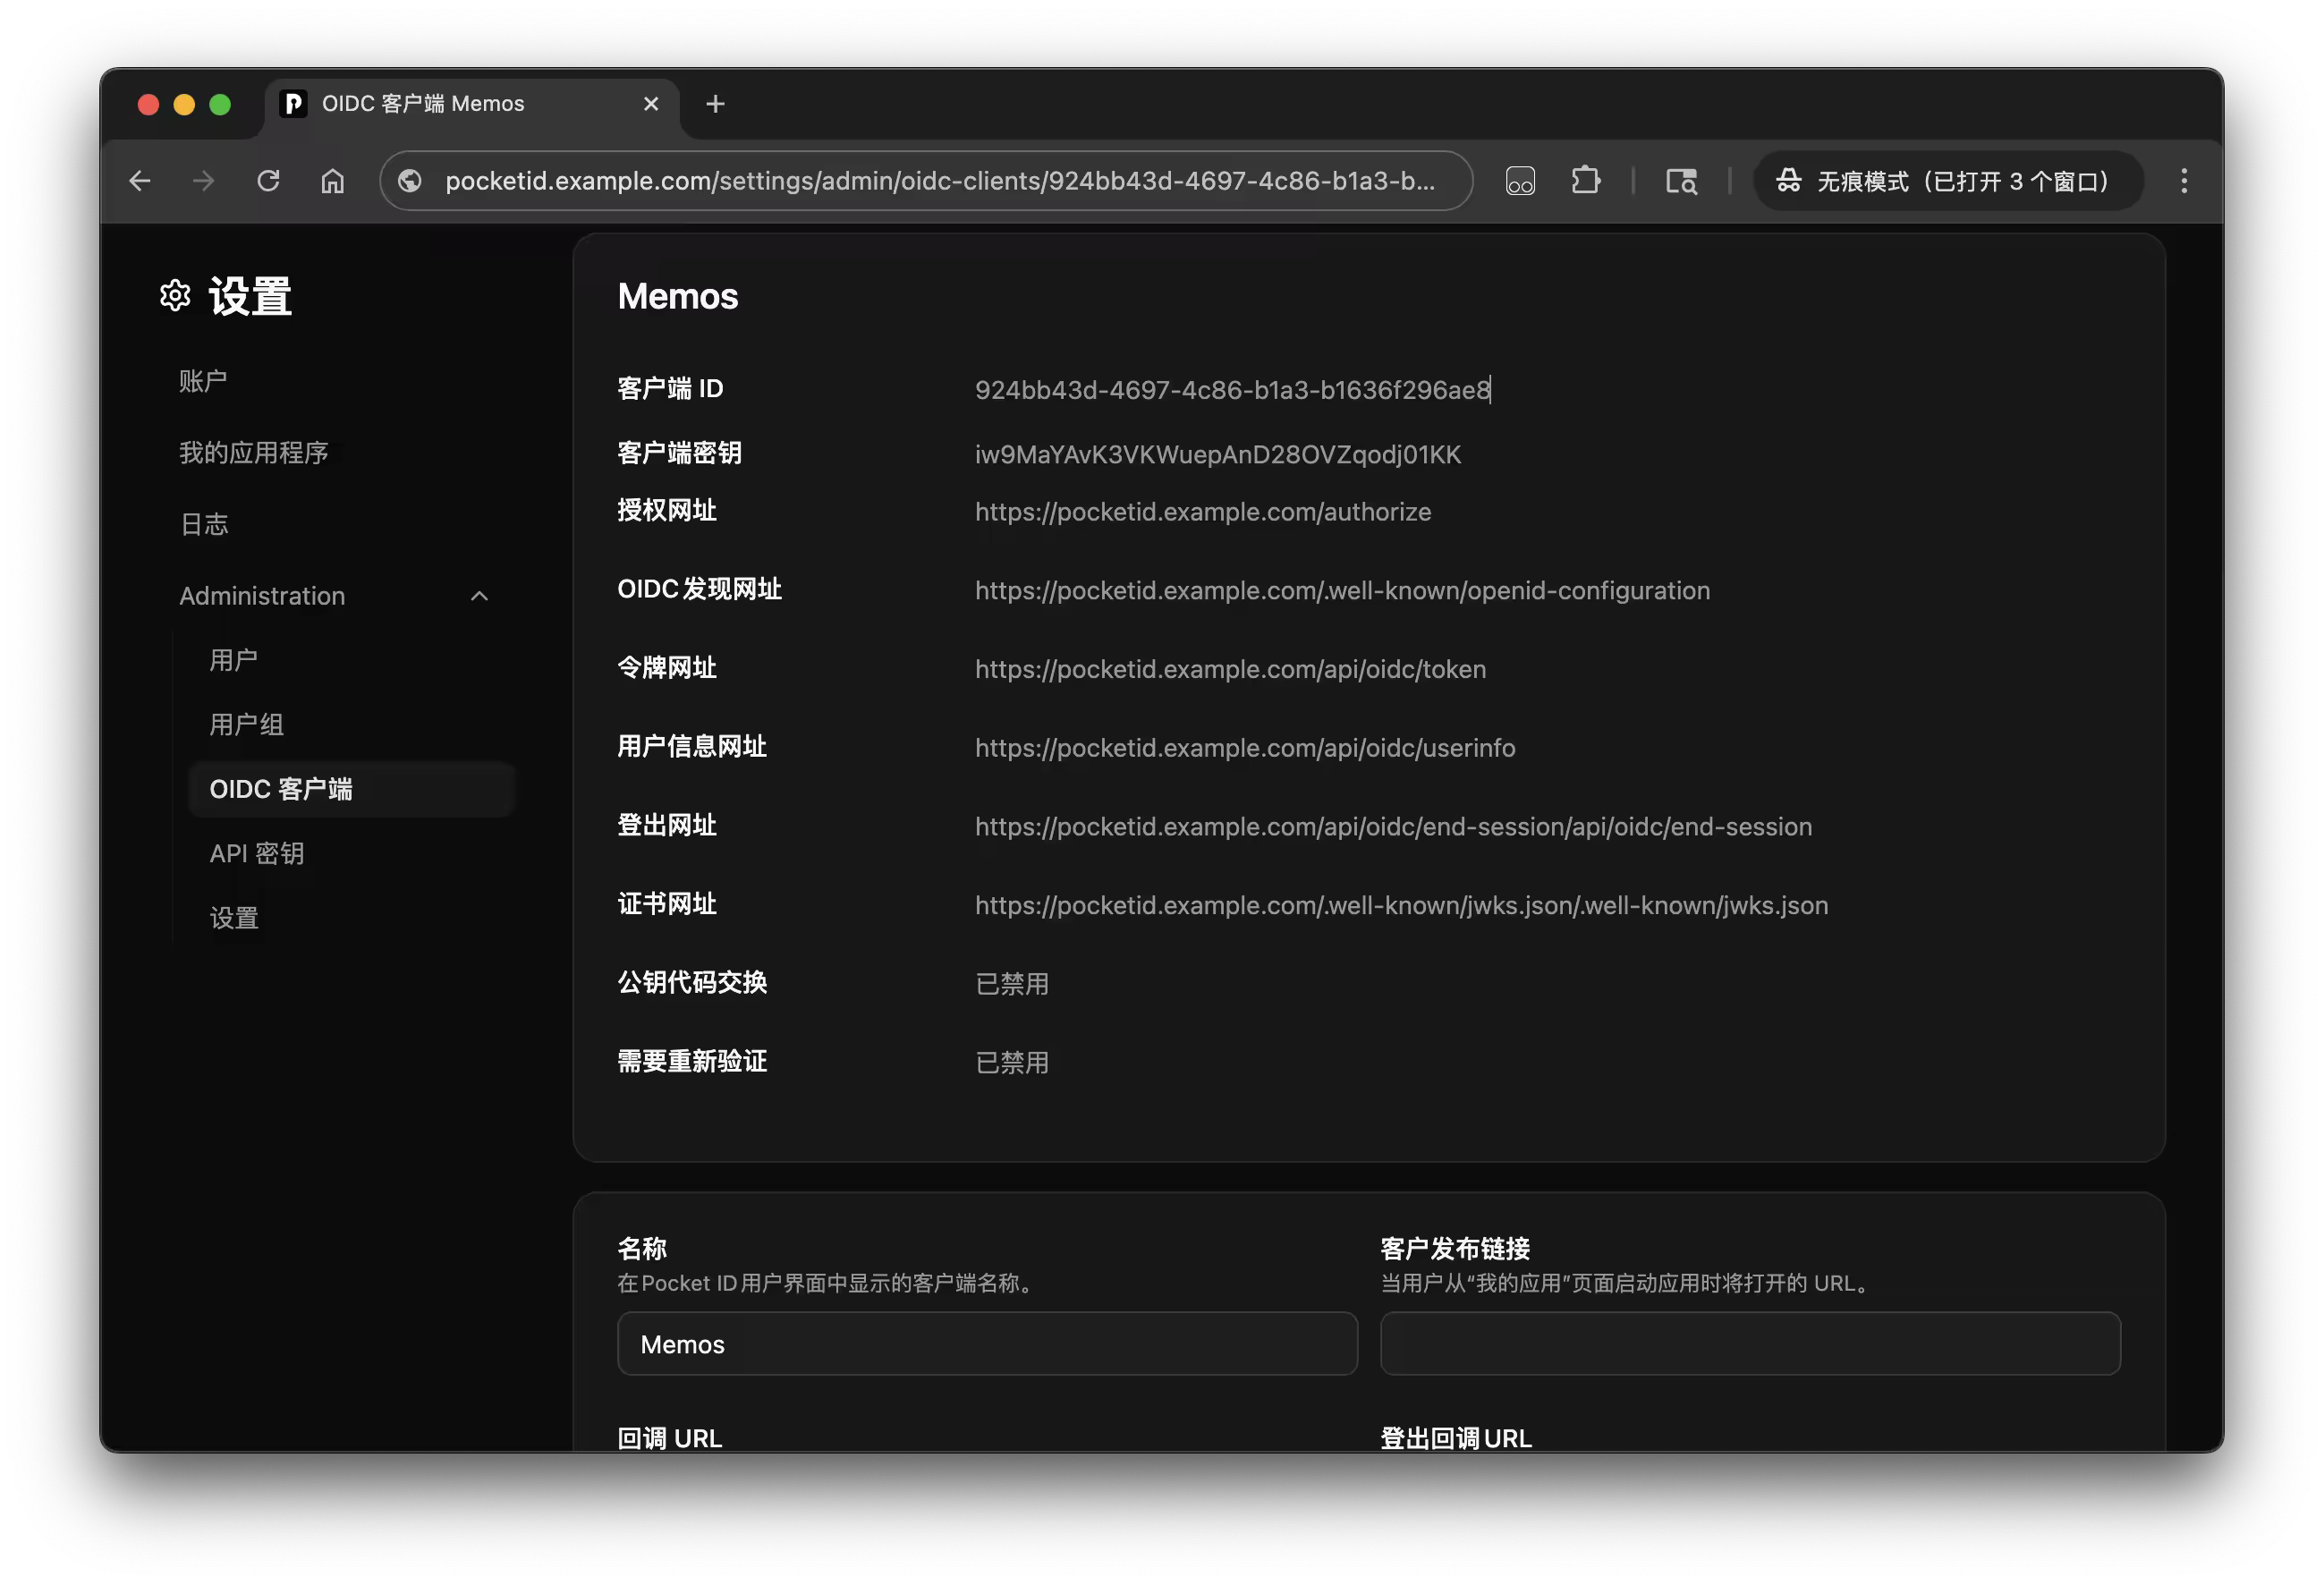Click 已禁用 next to 公钥代码交换
The height and width of the screenshot is (1585, 2324).
coord(1012,984)
